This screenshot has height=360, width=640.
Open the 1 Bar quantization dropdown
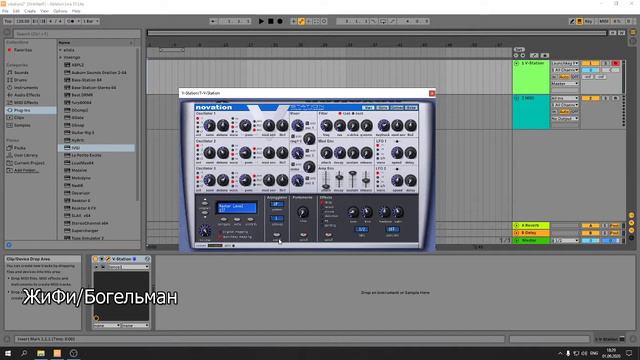[x=91, y=21]
